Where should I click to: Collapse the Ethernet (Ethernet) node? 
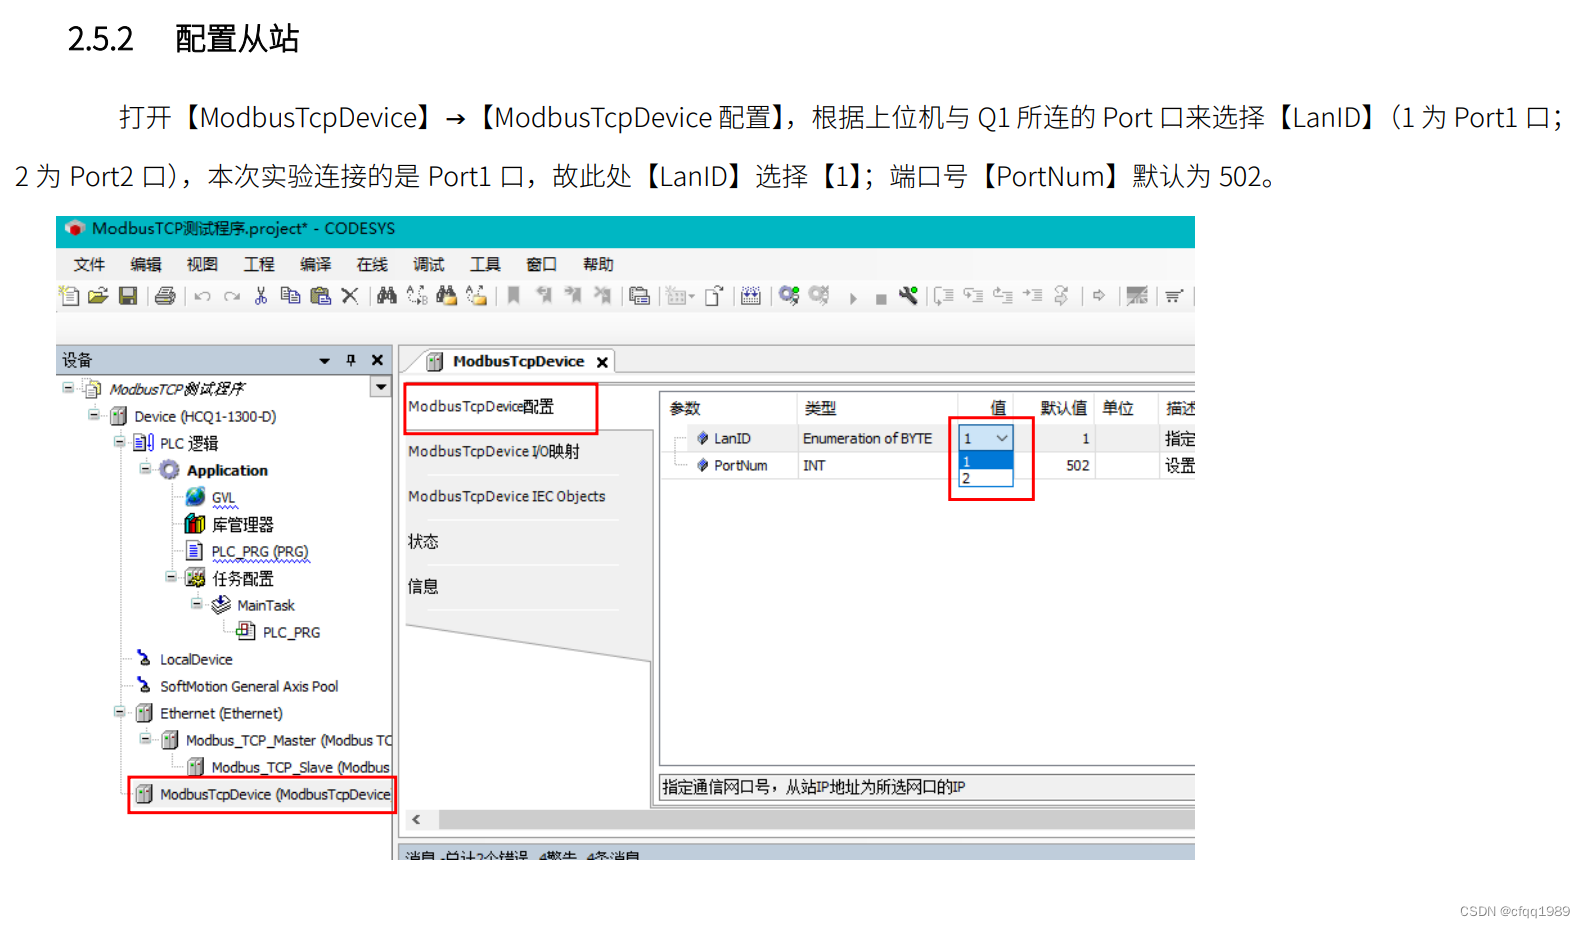(119, 712)
